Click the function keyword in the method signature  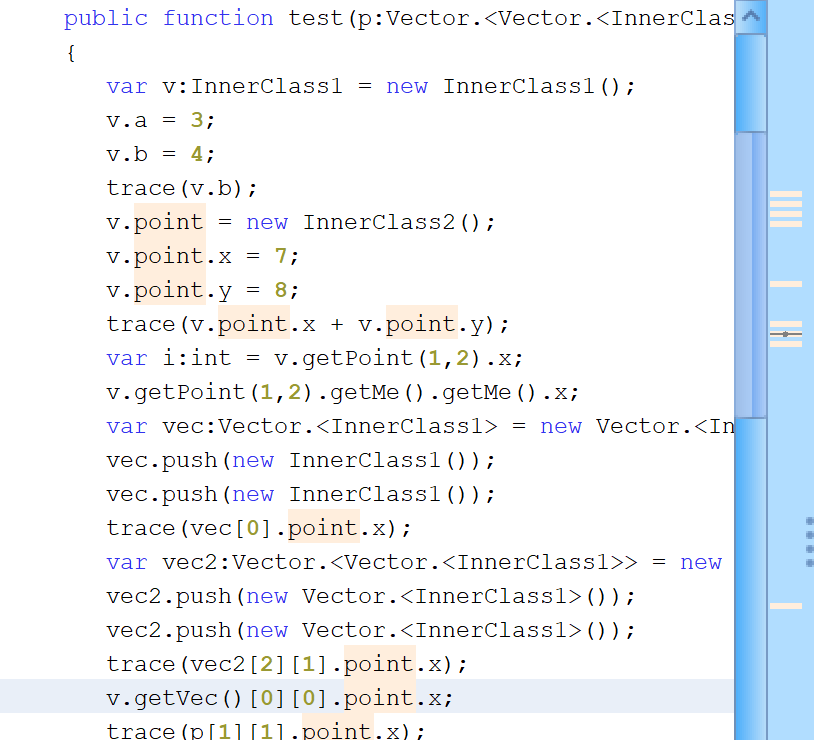[218, 18]
